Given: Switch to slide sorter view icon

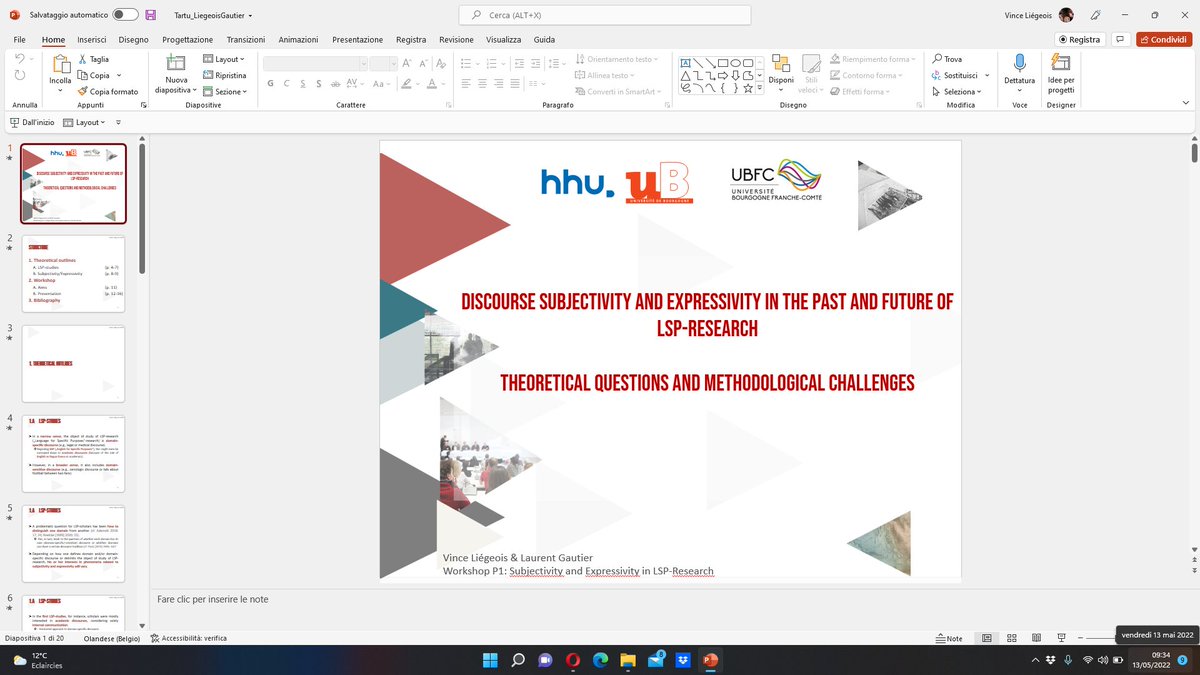Looking at the screenshot, I should (1012, 638).
